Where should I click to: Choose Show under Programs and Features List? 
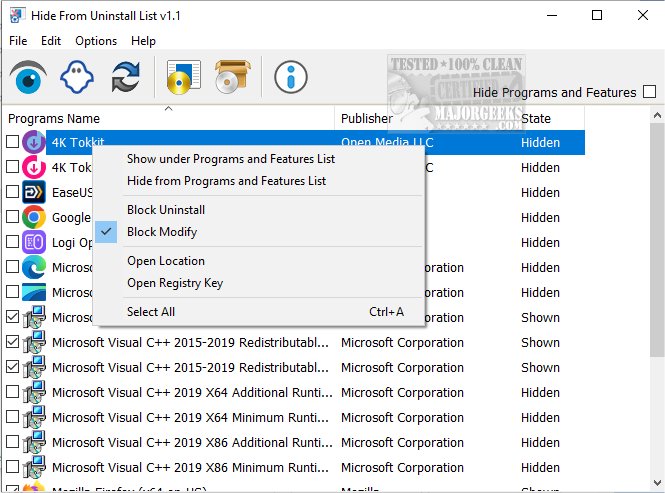tap(259, 159)
